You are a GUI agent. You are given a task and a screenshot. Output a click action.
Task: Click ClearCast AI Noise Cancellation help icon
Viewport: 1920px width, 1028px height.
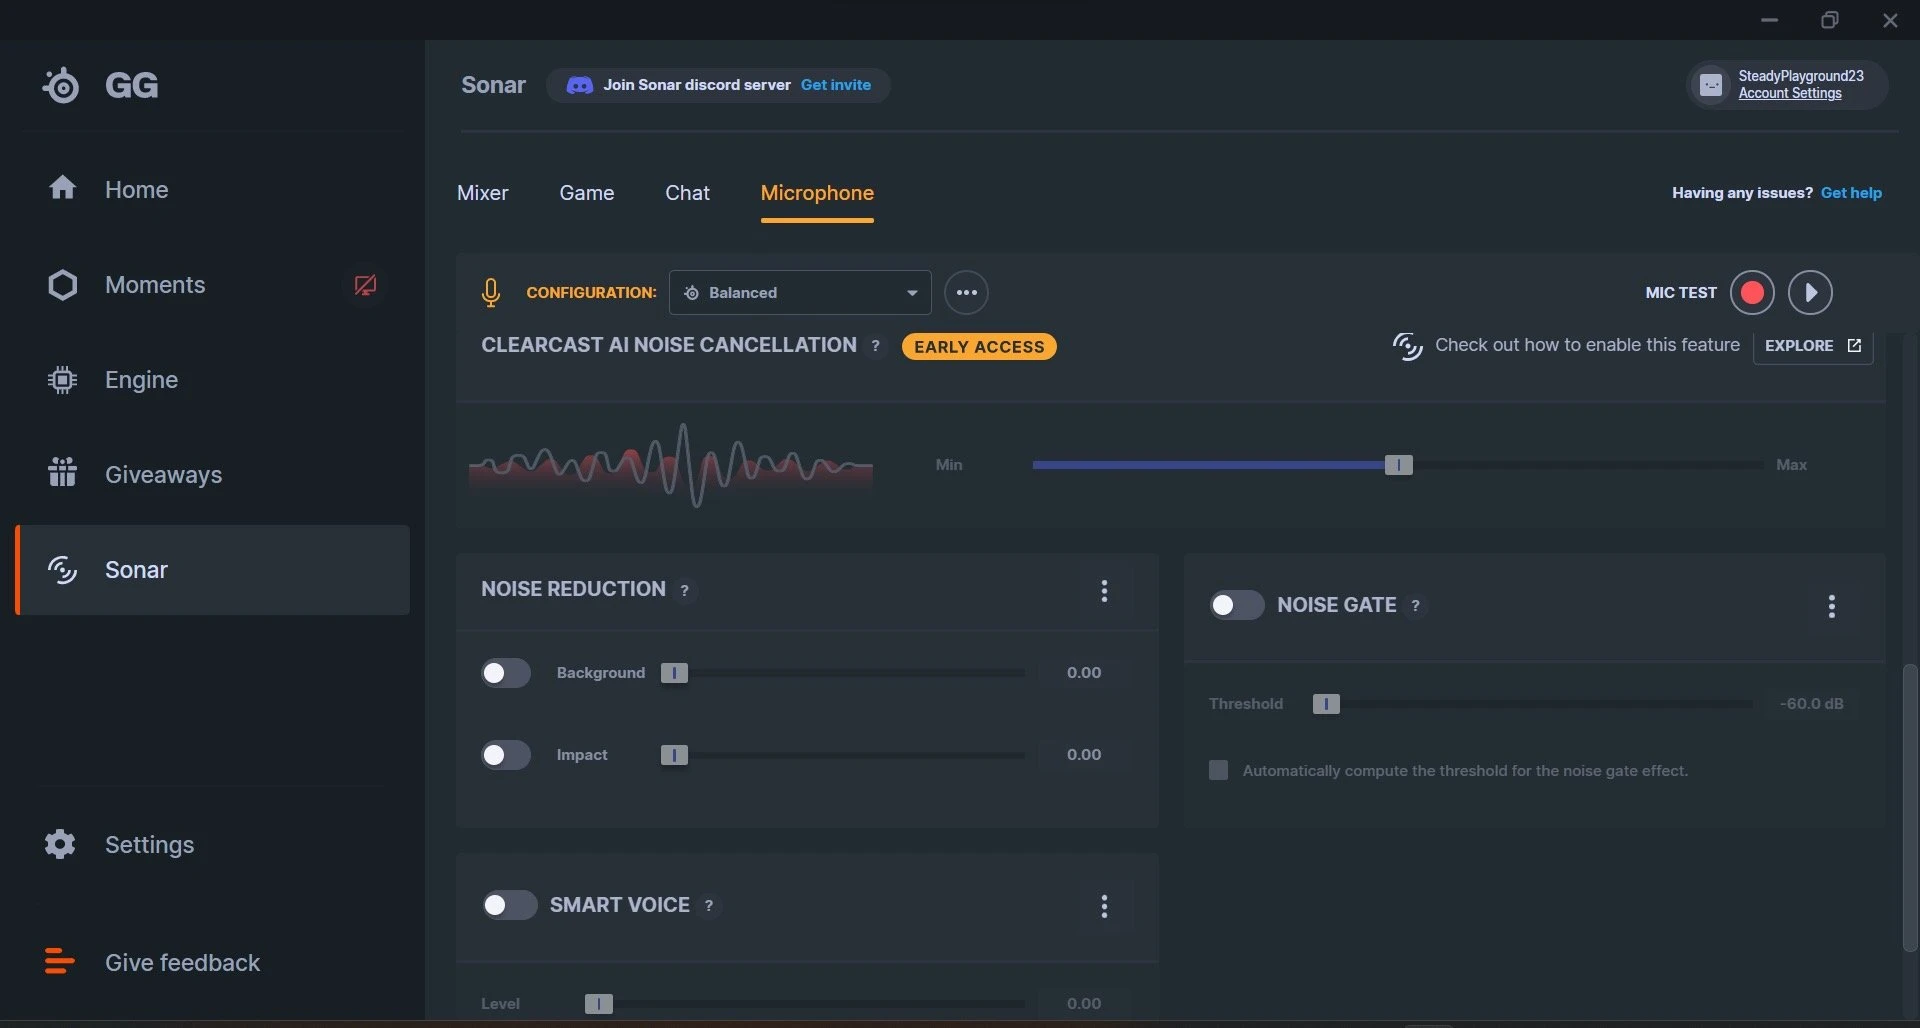click(x=876, y=345)
